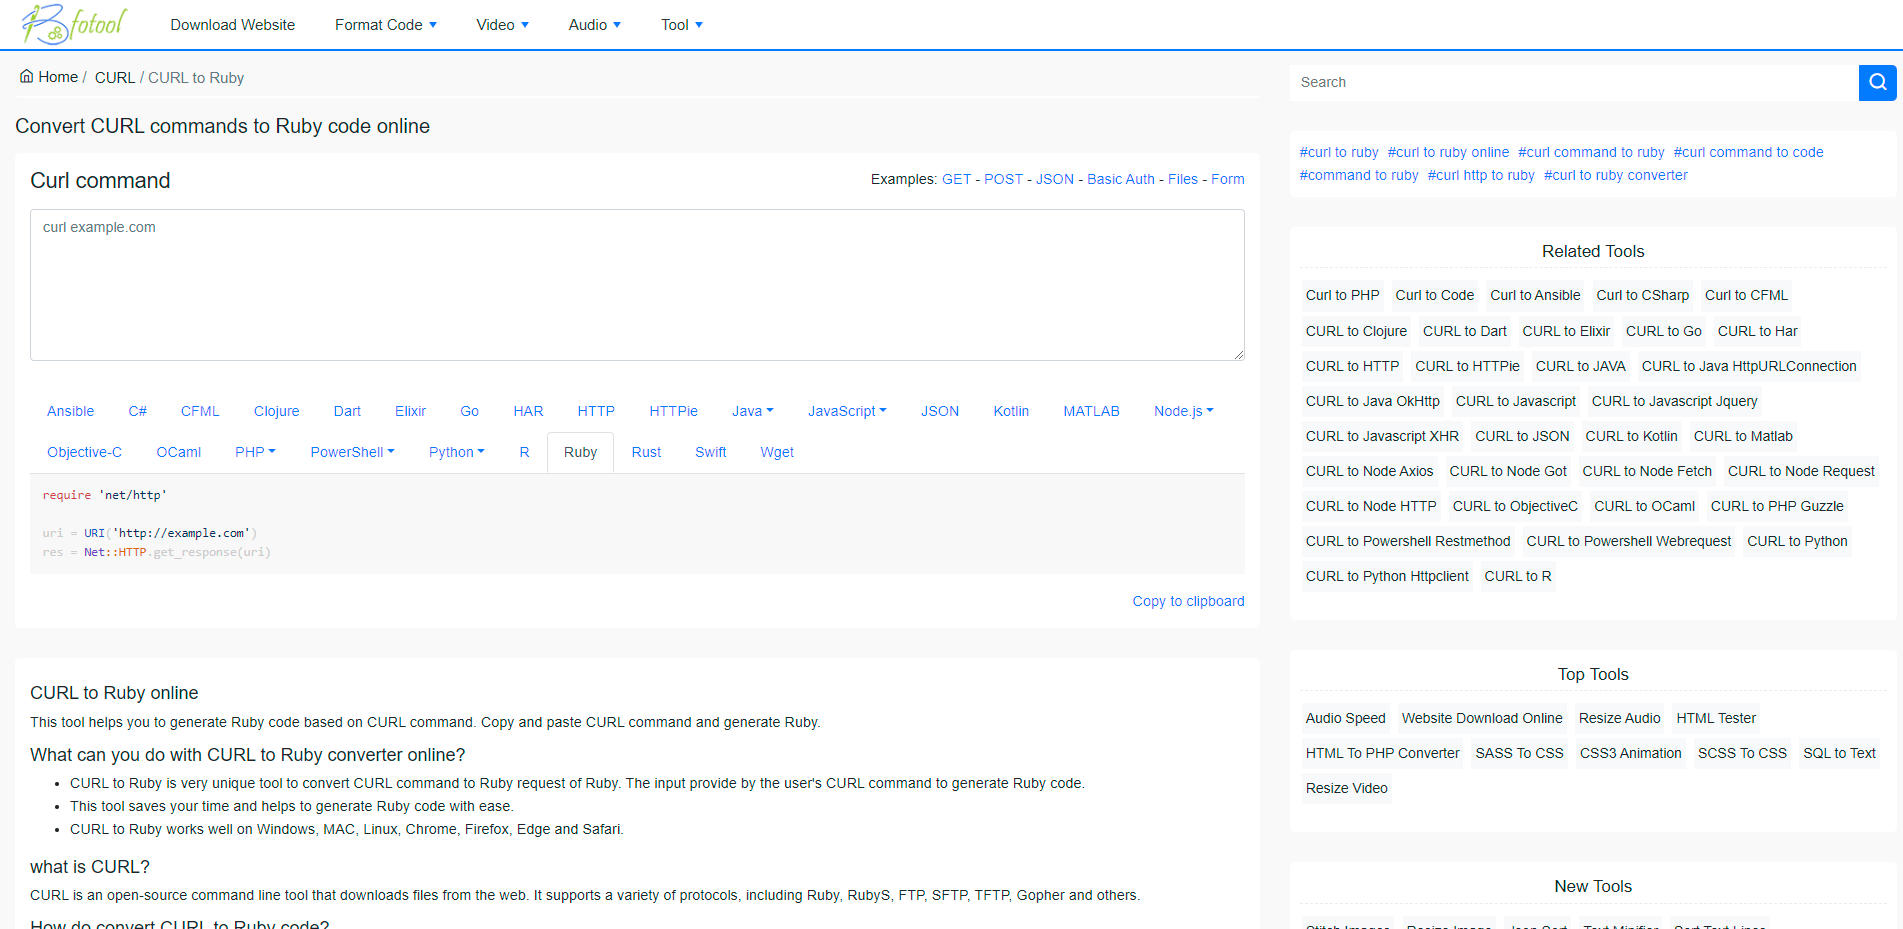Choose the Ansible tab
The height and width of the screenshot is (929, 1903).
(70, 411)
